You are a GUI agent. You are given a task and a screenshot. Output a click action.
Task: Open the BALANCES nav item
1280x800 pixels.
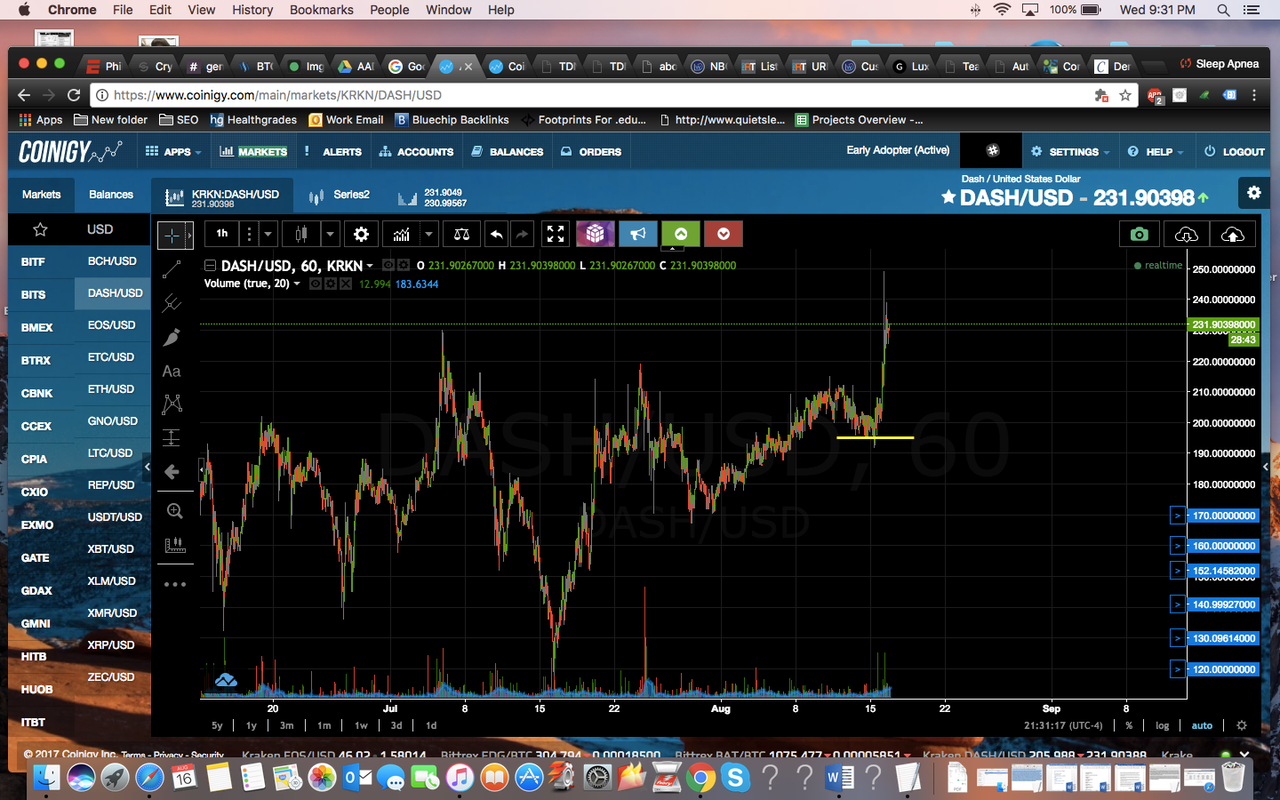click(x=507, y=151)
